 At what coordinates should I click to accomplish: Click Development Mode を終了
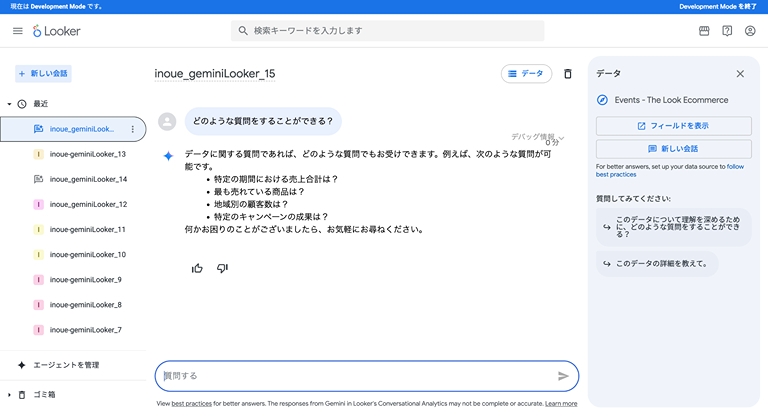(718, 6)
